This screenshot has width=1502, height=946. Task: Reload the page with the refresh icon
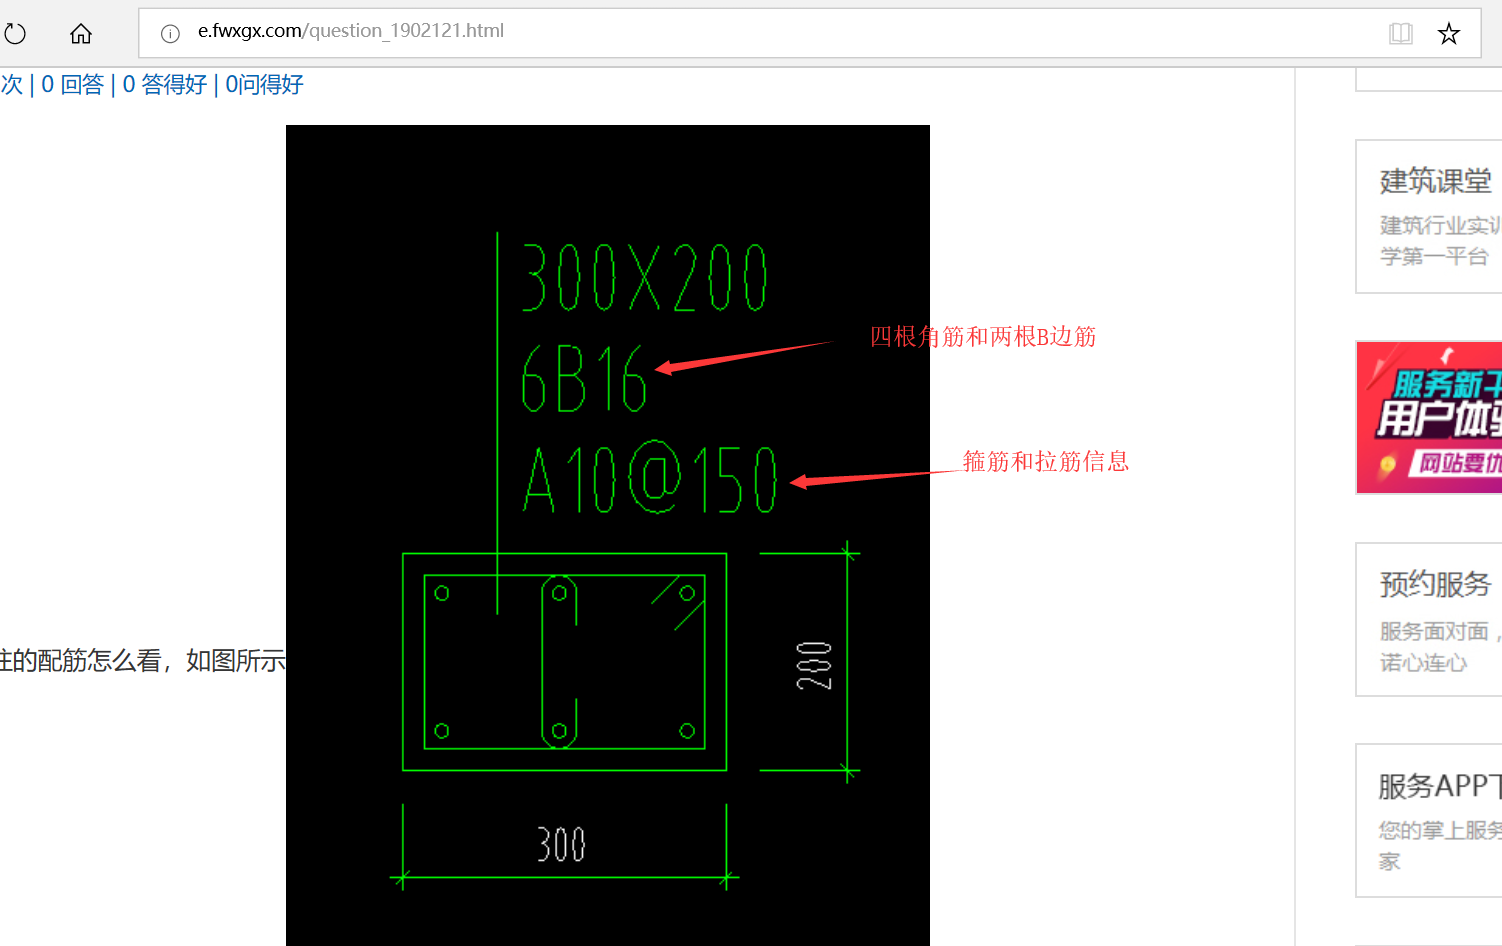click(x=15, y=34)
